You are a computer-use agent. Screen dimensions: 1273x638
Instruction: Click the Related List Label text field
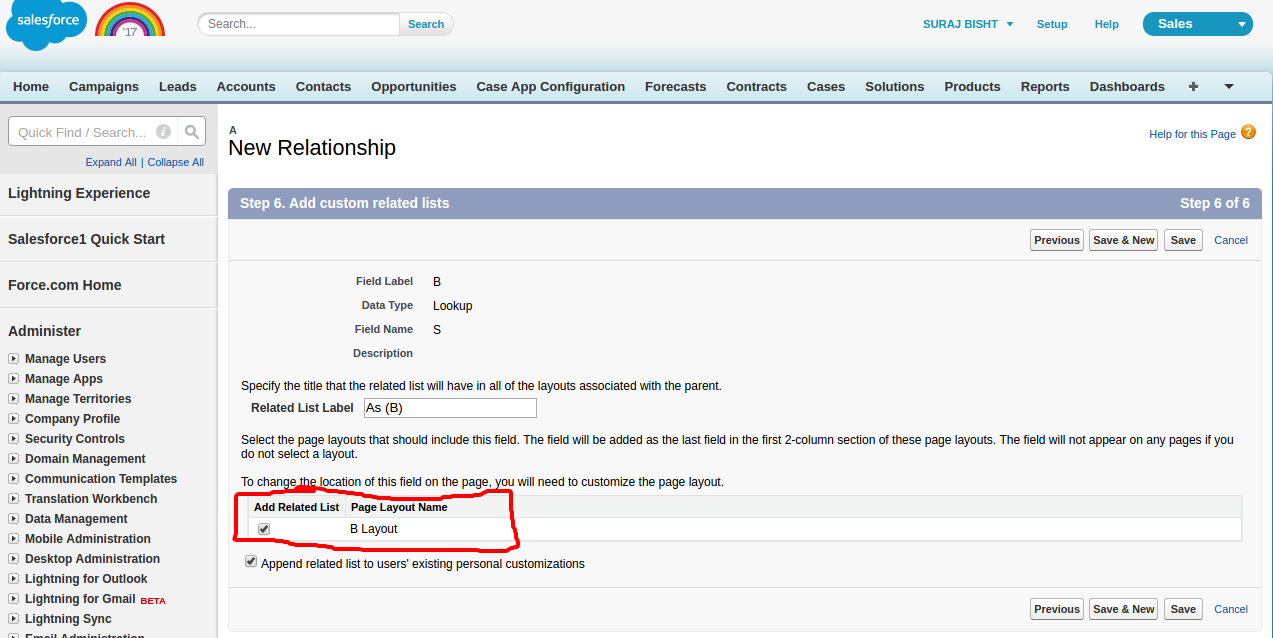pyautogui.click(x=450, y=408)
